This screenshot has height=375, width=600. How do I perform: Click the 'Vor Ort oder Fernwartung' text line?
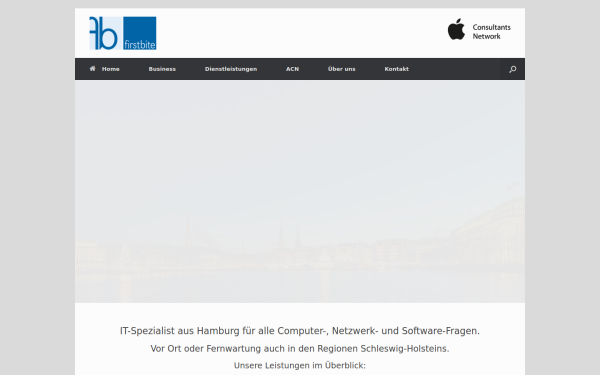[x=300, y=349]
